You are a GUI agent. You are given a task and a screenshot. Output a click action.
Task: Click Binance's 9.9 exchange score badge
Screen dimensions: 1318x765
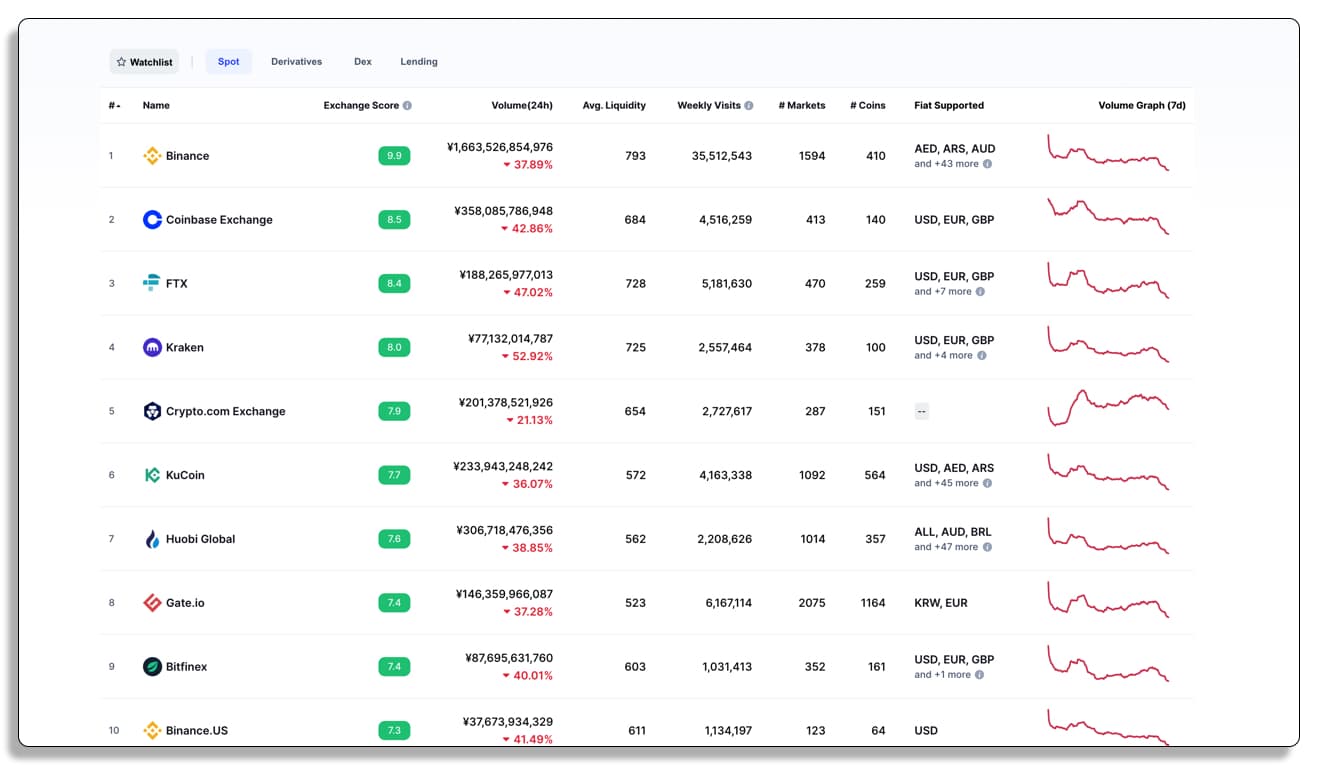[394, 156]
